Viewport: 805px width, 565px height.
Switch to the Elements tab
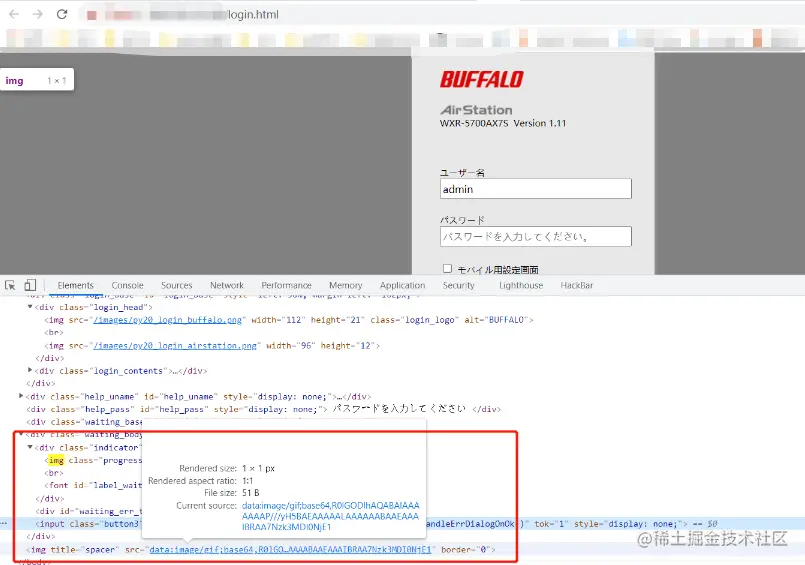[x=75, y=285]
